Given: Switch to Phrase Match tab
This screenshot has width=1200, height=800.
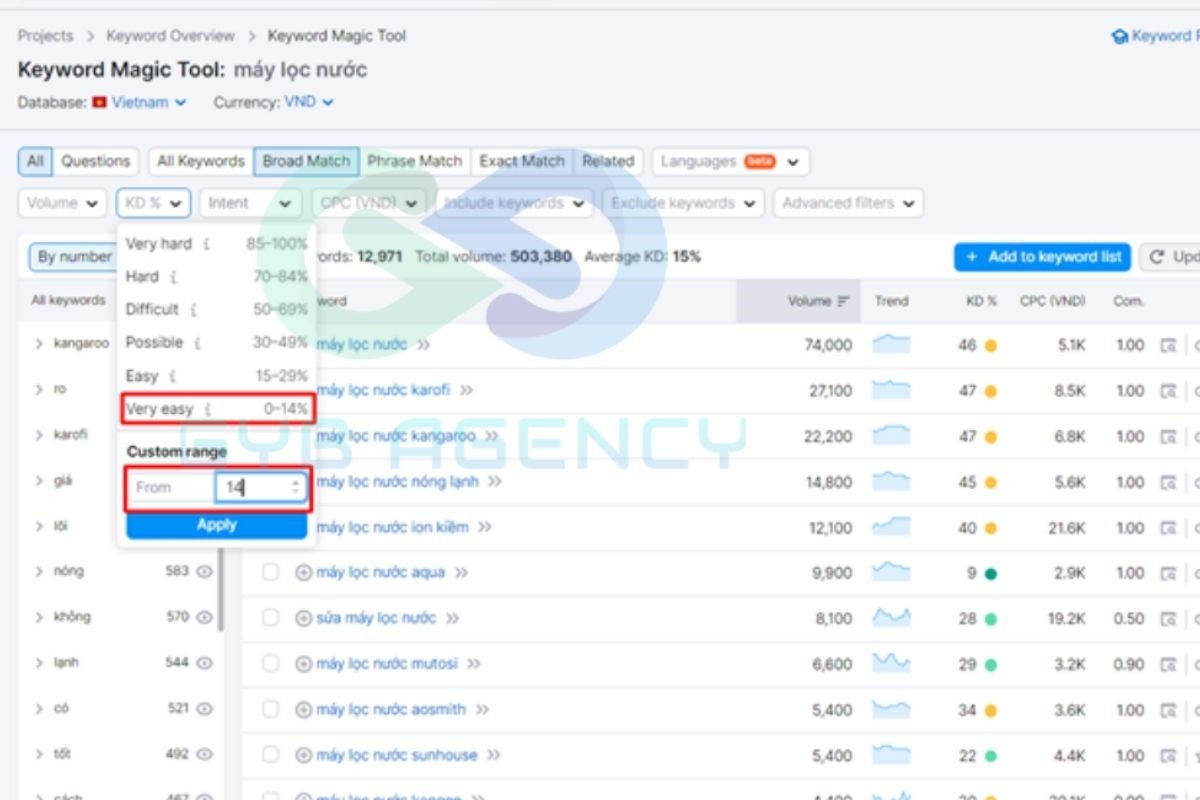Looking at the screenshot, I should (415, 161).
